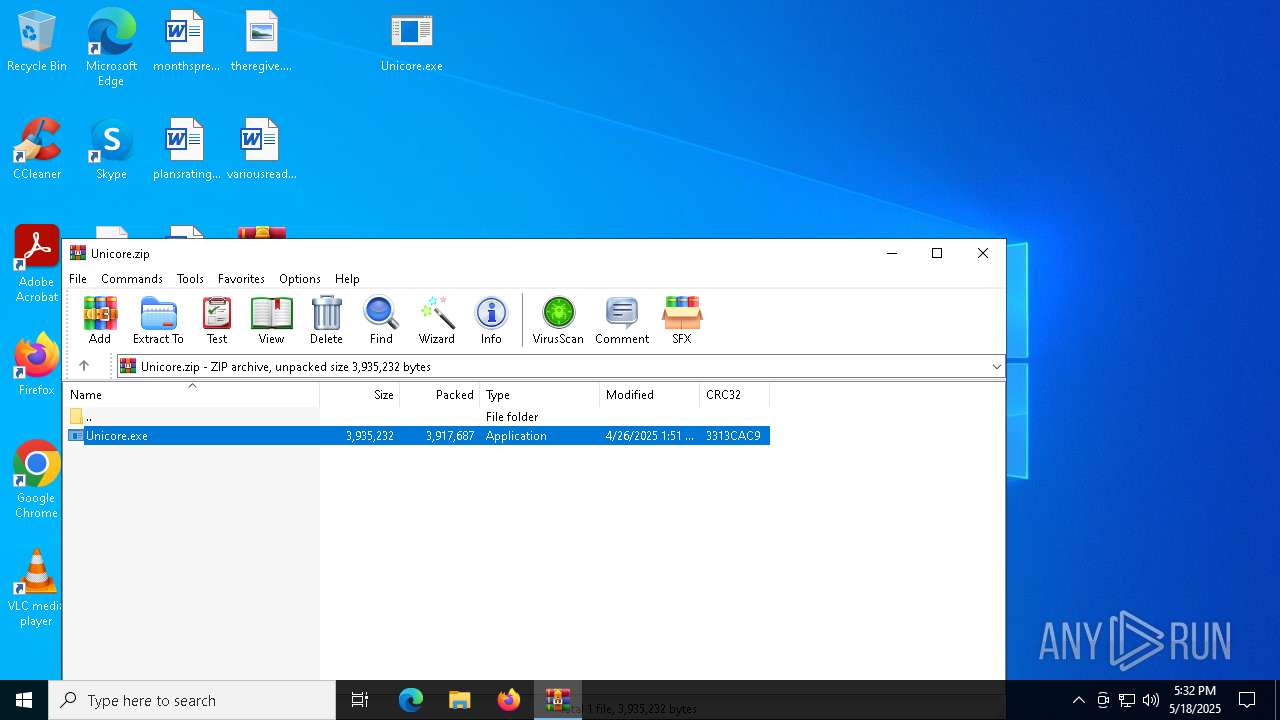Viewport: 1280px width, 720px height.
Task: Open the File menu
Action: click(x=78, y=279)
